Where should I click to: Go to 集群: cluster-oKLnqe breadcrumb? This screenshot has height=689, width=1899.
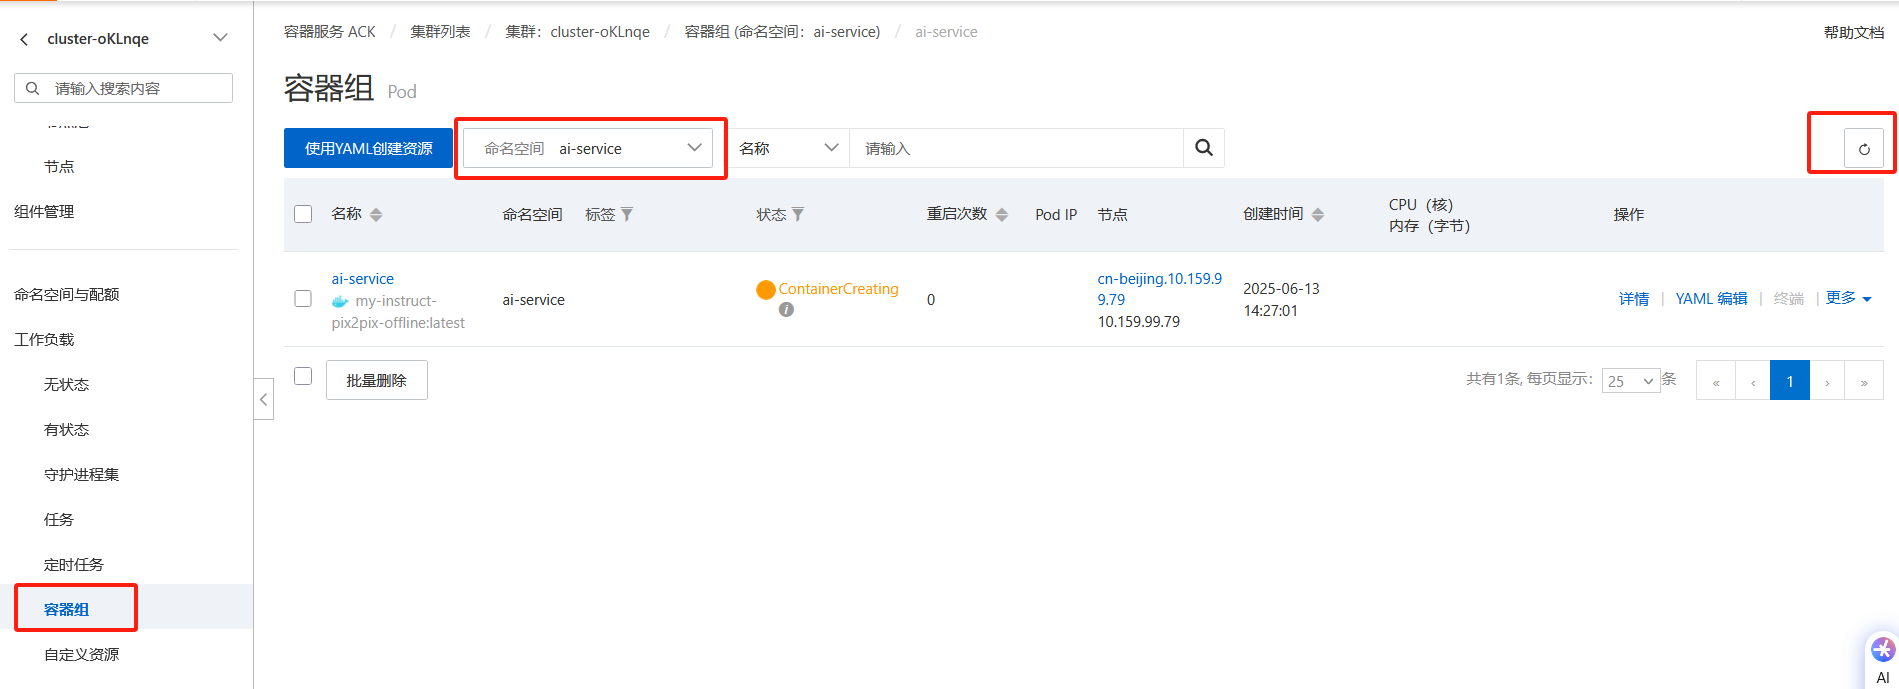pyautogui.click(x=577, y=32)
